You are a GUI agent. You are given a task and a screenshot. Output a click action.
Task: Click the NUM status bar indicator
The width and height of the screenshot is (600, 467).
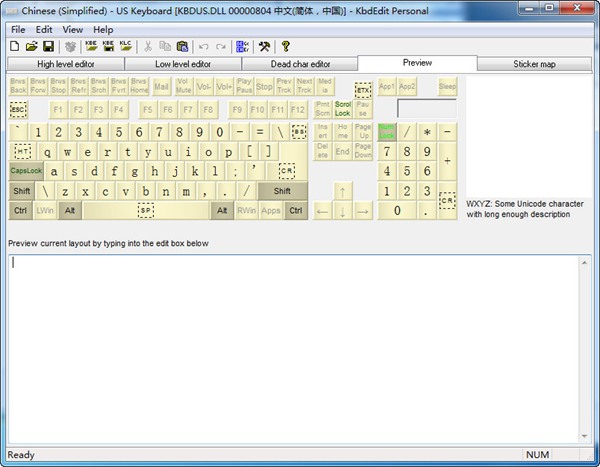(537, 455)
